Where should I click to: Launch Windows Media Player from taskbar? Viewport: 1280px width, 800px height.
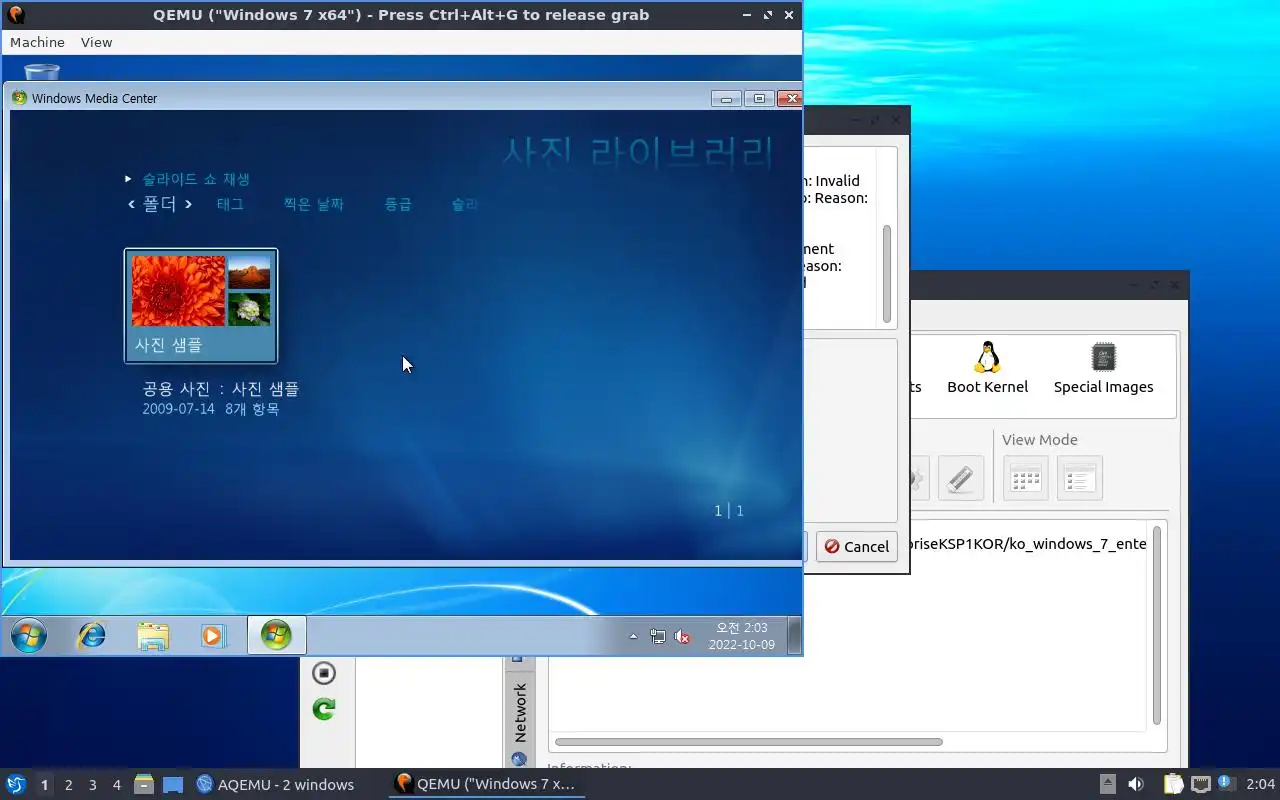pos(214,635)
